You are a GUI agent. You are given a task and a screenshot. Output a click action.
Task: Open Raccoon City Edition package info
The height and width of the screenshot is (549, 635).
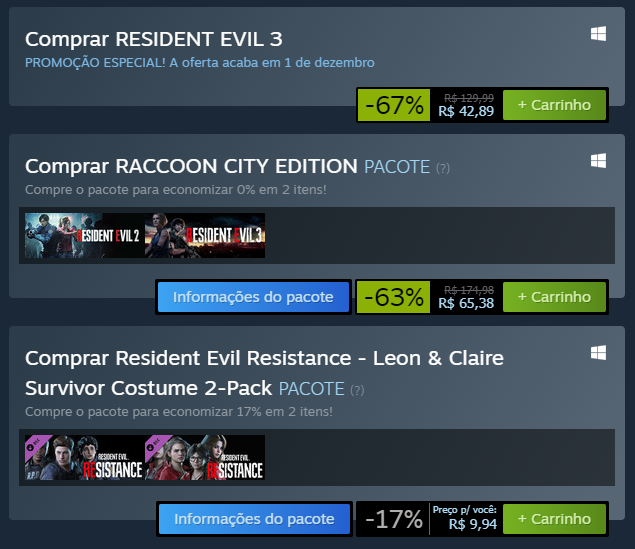tap(253, 297)
